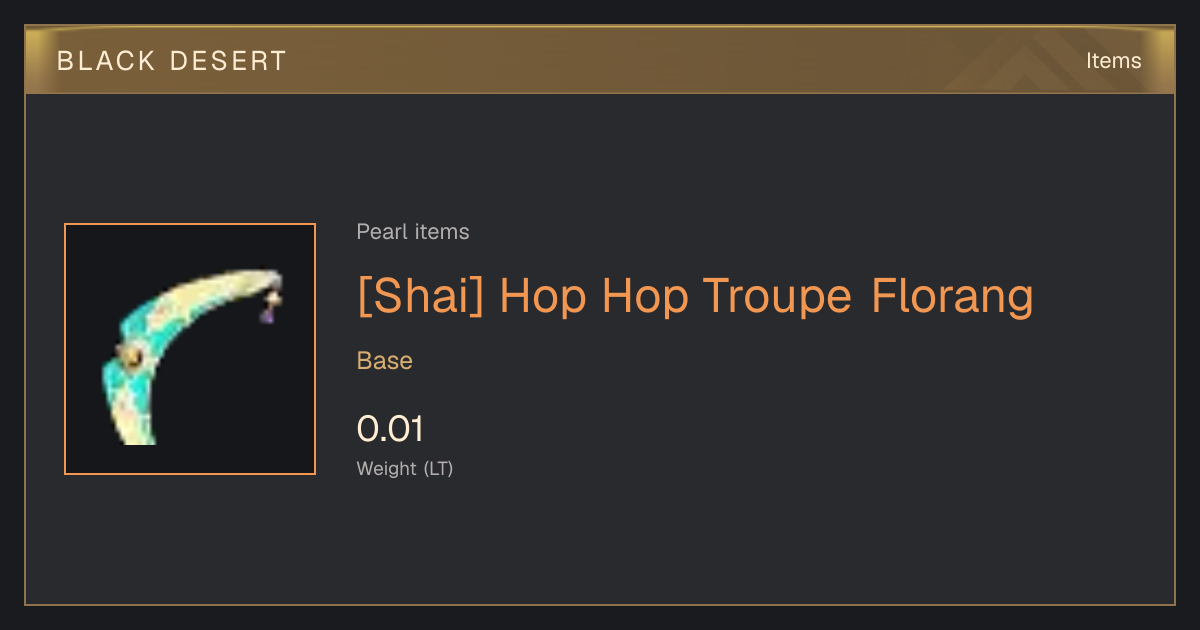Open the Pearl items category

coord(413,232)
